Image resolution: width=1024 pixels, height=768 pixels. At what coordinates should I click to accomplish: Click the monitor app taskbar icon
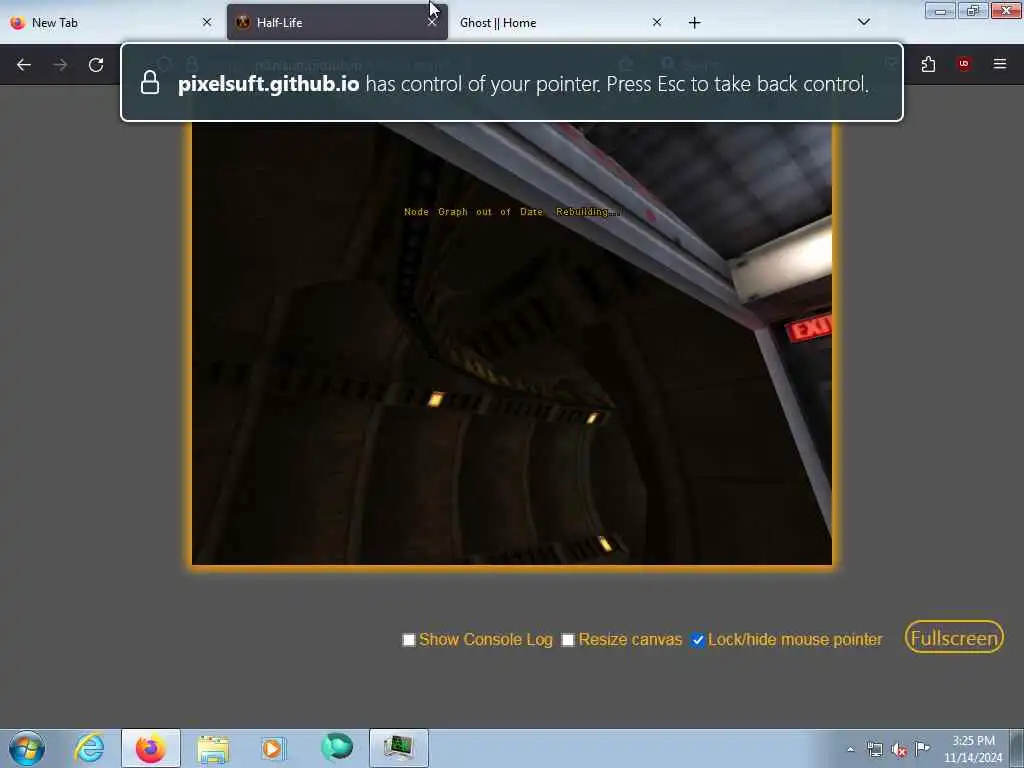[x=398, y=748]
